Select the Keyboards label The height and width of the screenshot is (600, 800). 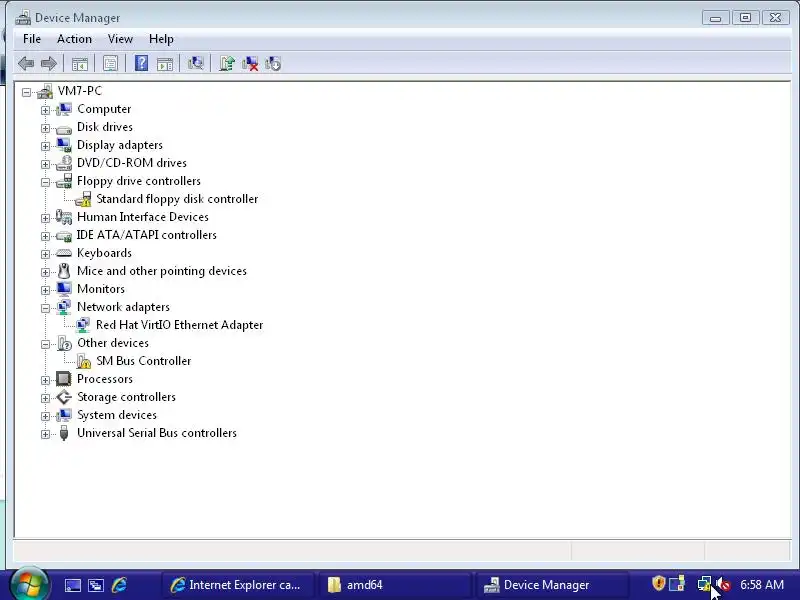tap(104, 253)
